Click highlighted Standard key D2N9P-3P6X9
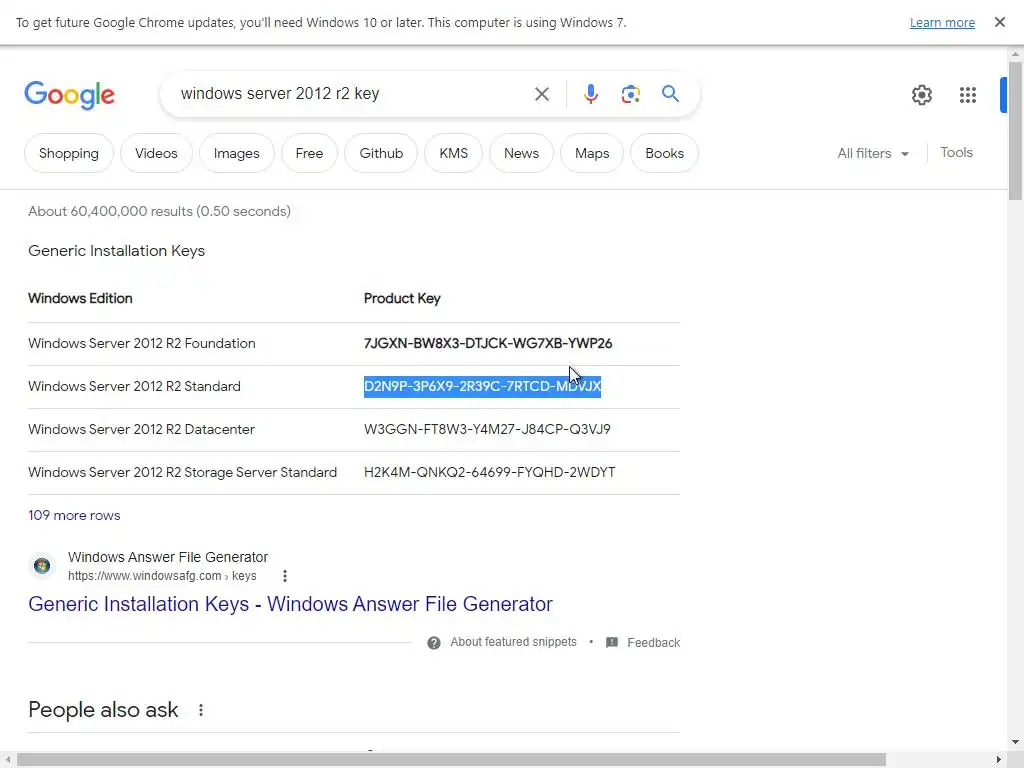The image size is (1024, 768). 482,386
